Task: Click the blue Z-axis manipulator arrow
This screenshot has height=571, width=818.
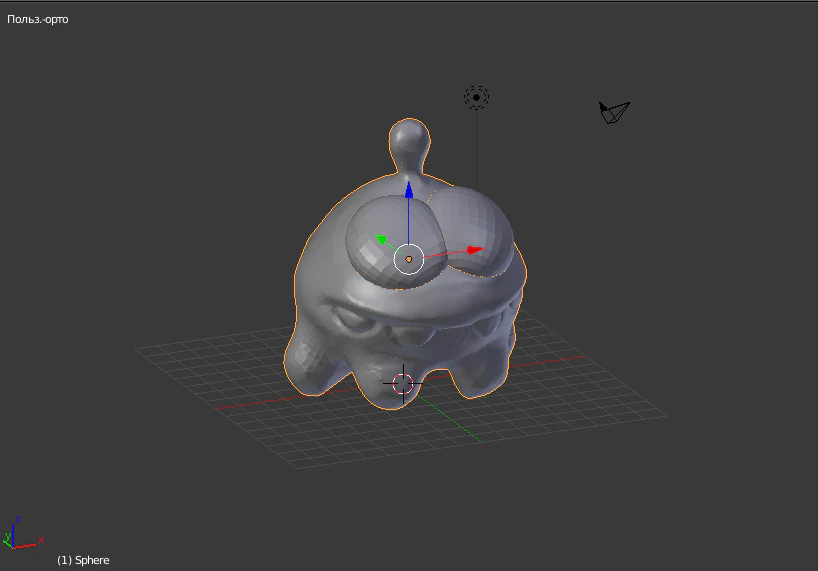Action: click(x=409, y=190)
